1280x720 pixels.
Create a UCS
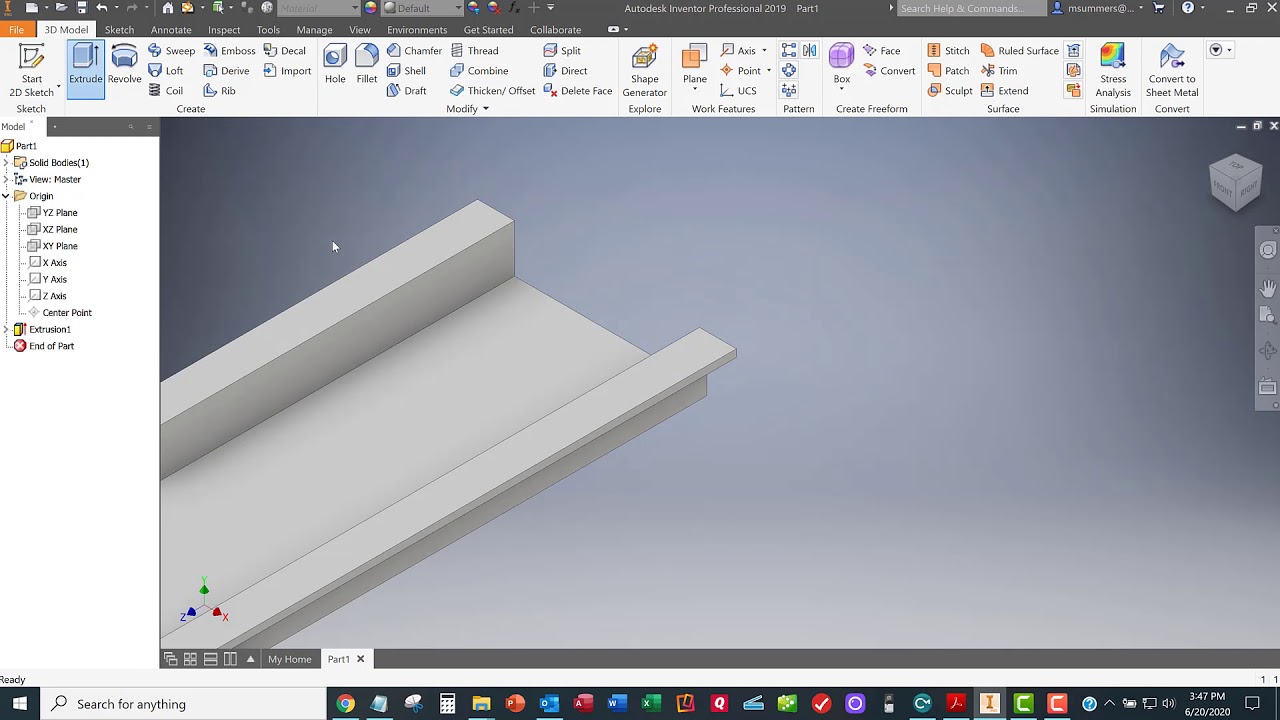click(x=738, y=91)
